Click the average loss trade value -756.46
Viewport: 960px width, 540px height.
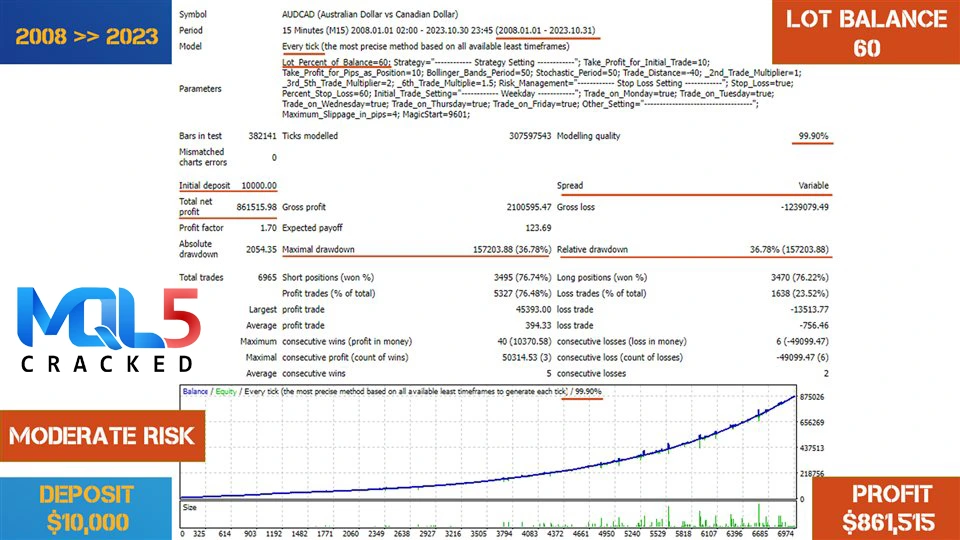(x=814, y=325)
